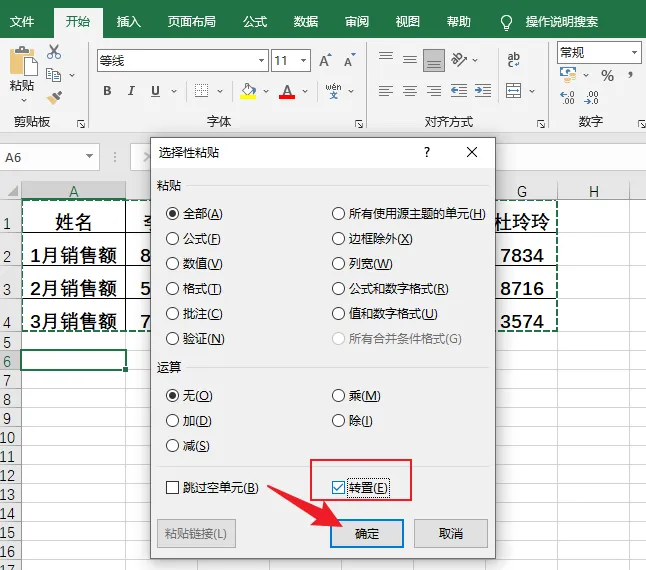646x570 pixels.
Task: Toggle underline formatting
Action: [155, 91]
